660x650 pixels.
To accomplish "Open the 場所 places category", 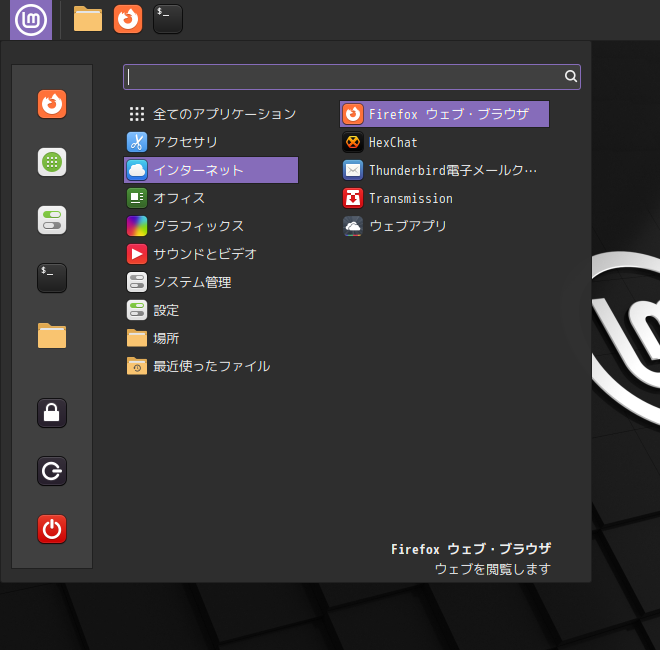I will pos(211,338).
